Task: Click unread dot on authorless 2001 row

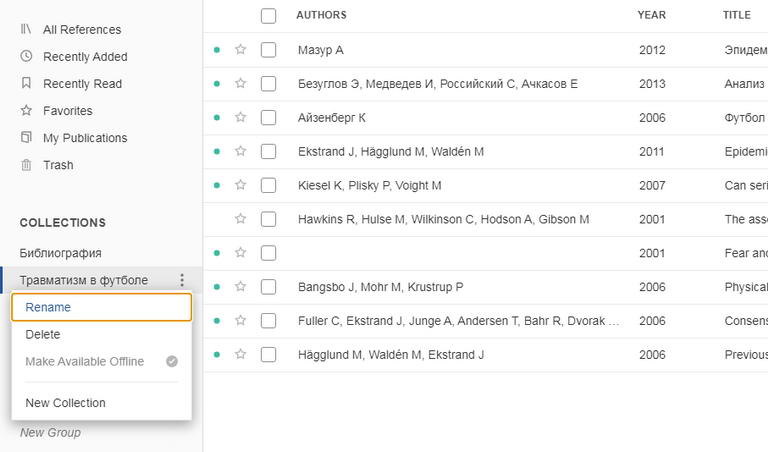Action: pos(216,253)
